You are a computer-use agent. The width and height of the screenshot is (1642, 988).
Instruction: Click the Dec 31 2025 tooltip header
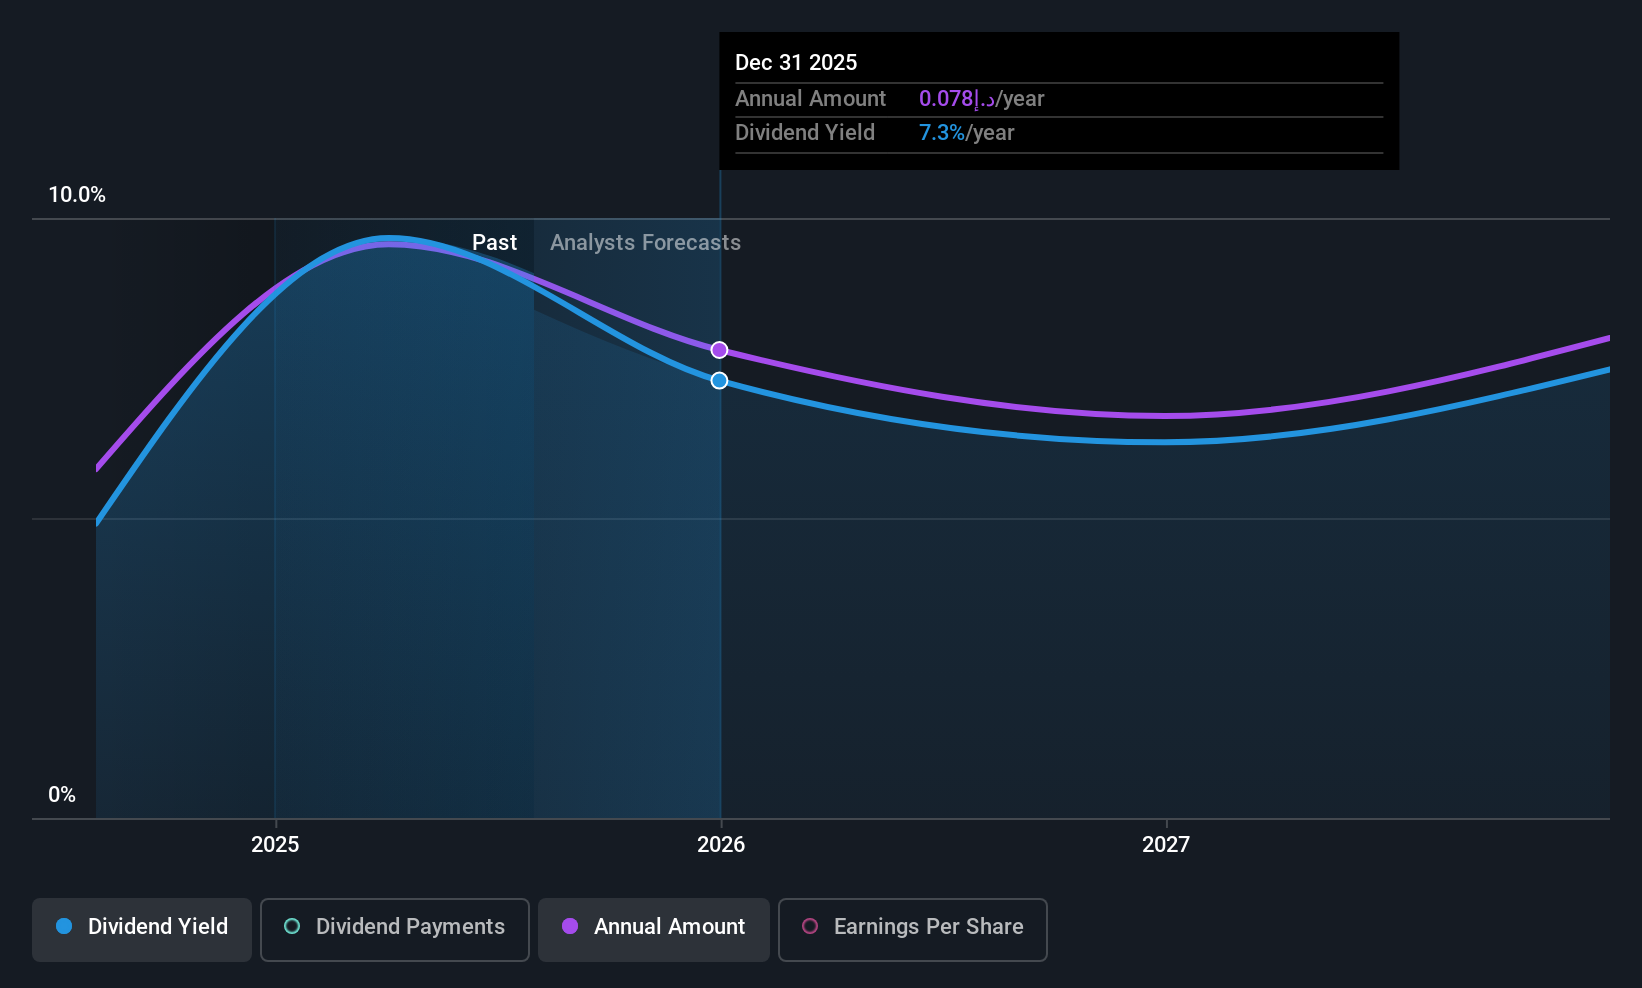[x=796, y=63]
